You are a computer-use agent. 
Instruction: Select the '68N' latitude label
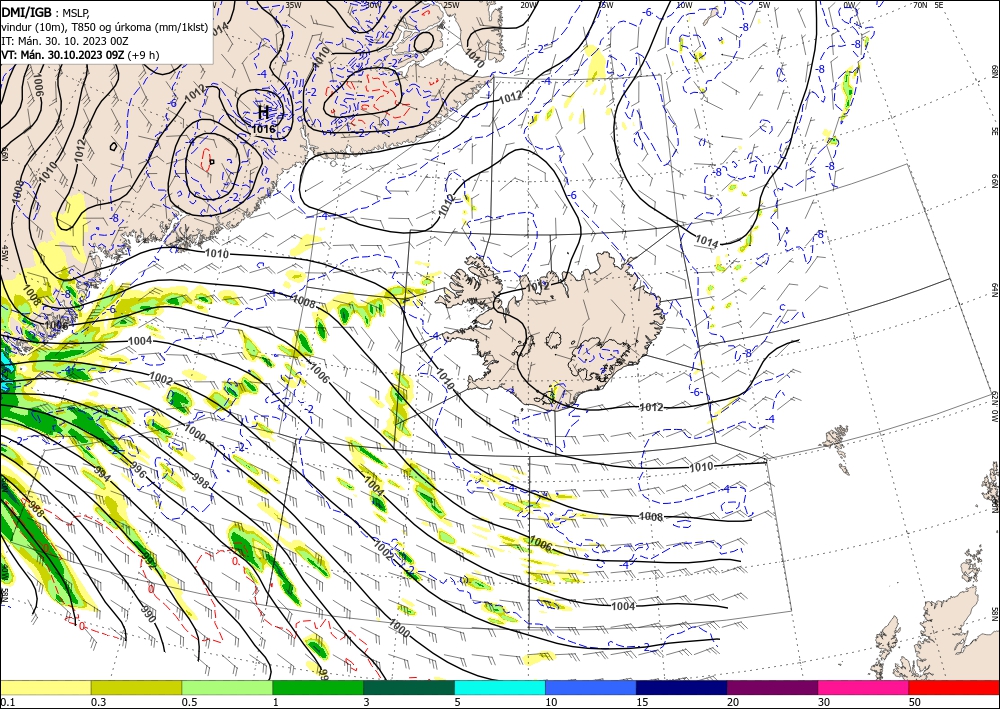(994, 71)
